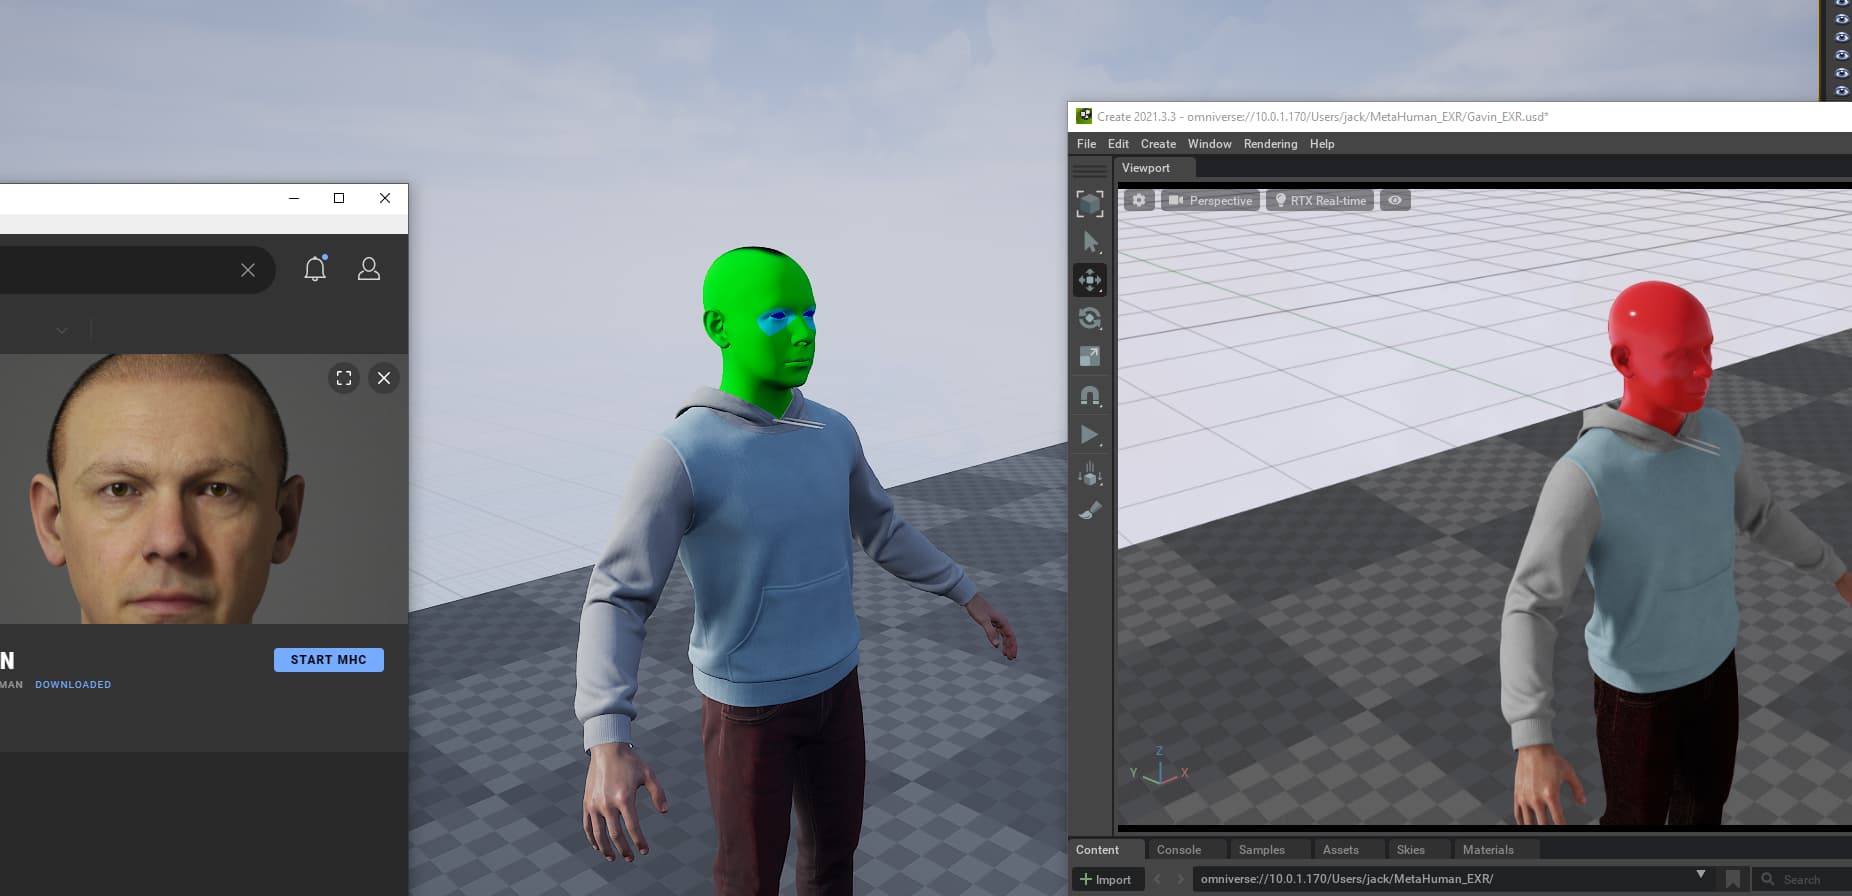Click the MetaHuman face preview thumbnail

coord(204,489)
